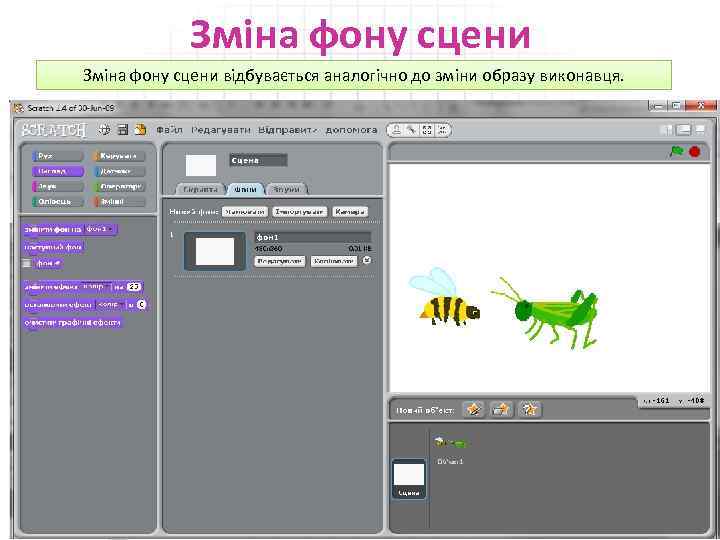
Task: Click the clear graphic effects block
Action: pos(73,323)
